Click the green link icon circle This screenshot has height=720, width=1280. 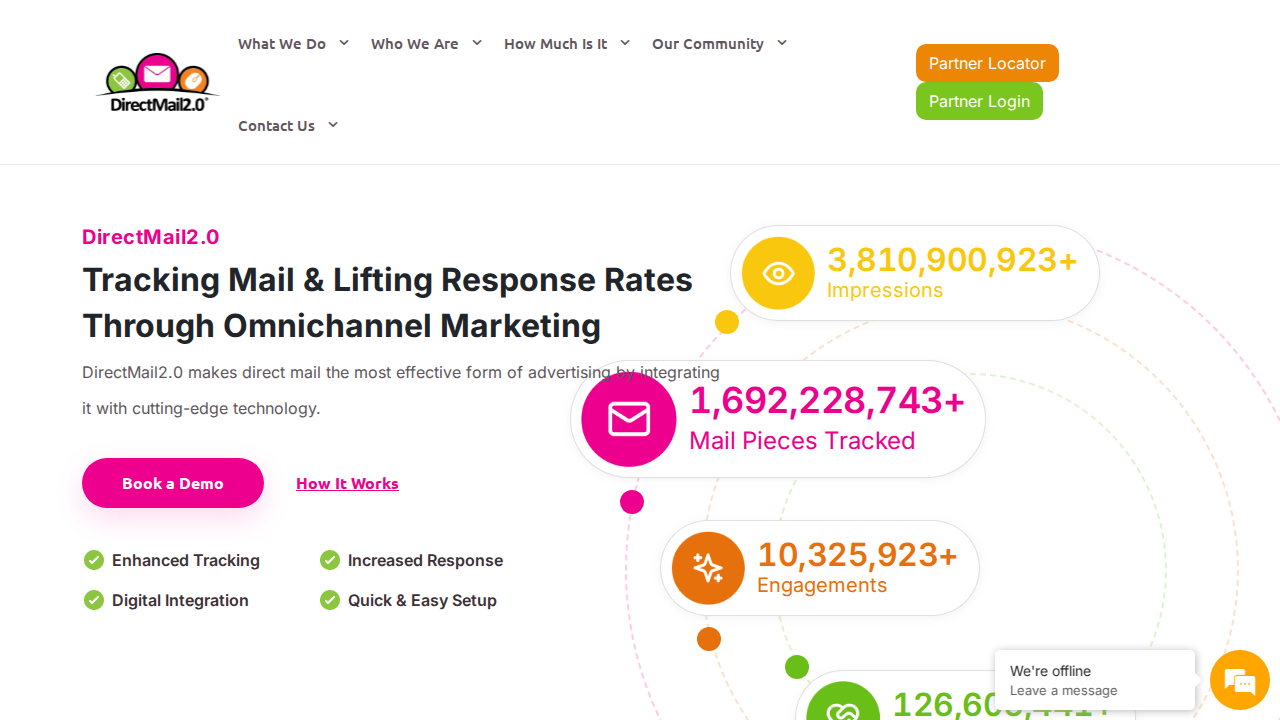pyautogui.click(x=843, y=701)
